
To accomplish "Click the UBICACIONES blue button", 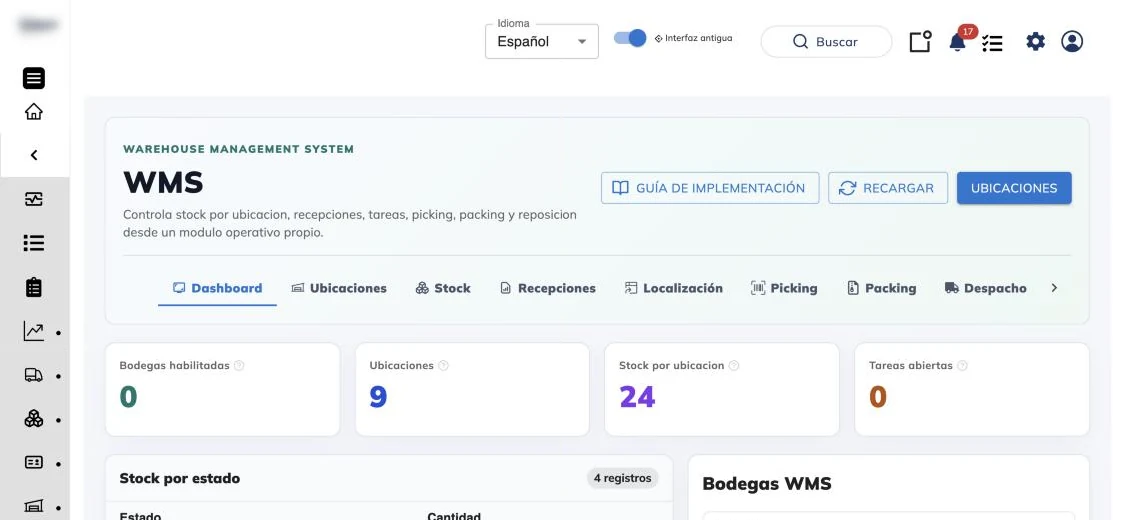I will coord(1014,188).
